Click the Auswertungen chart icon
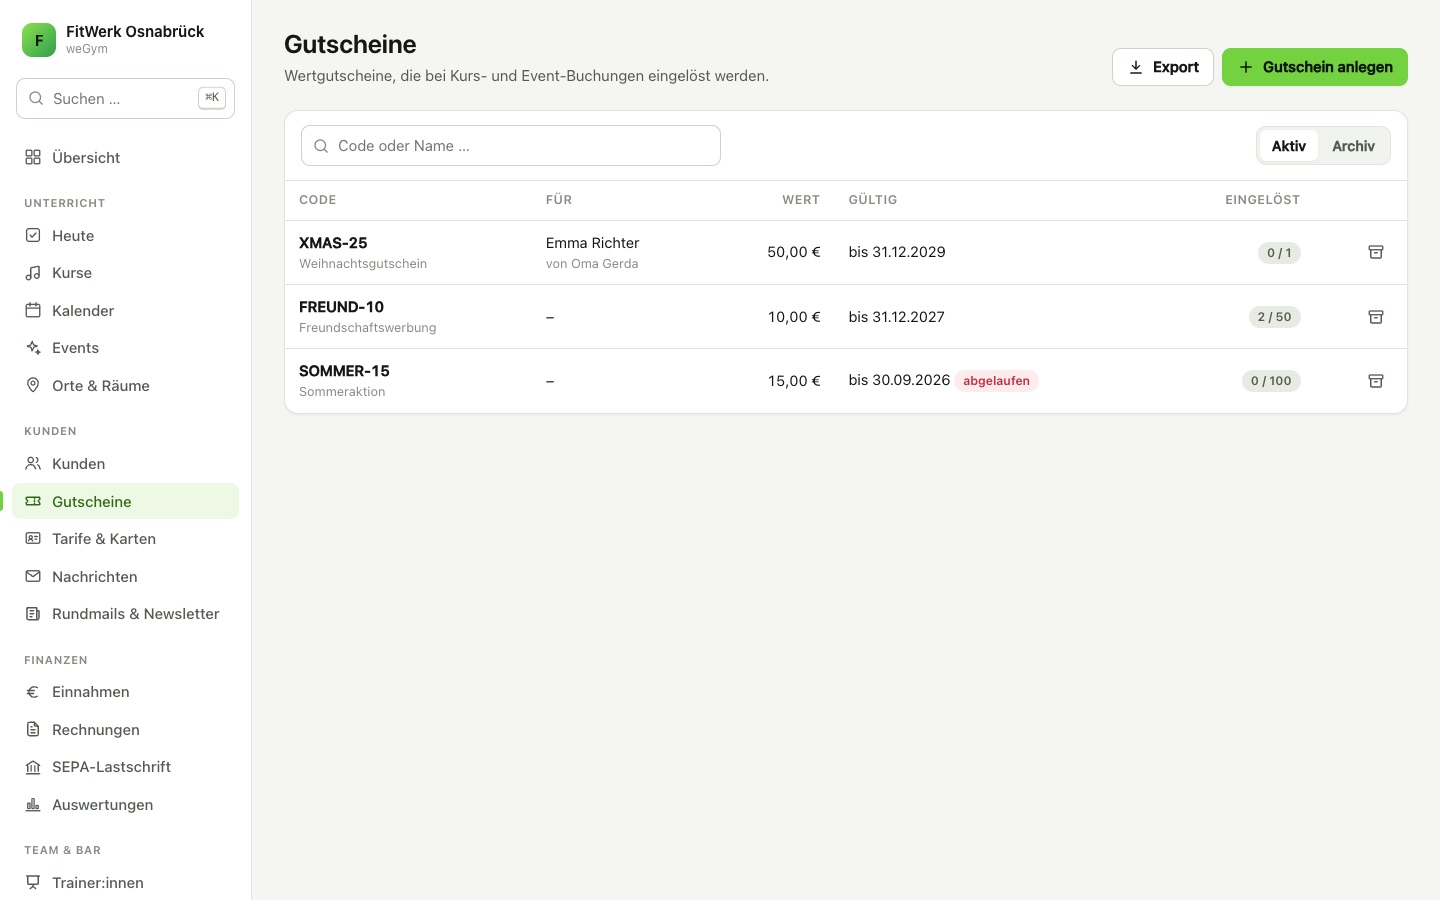Image resolution: width=1440 pixels, height=900 pixels. click(33, 805)
